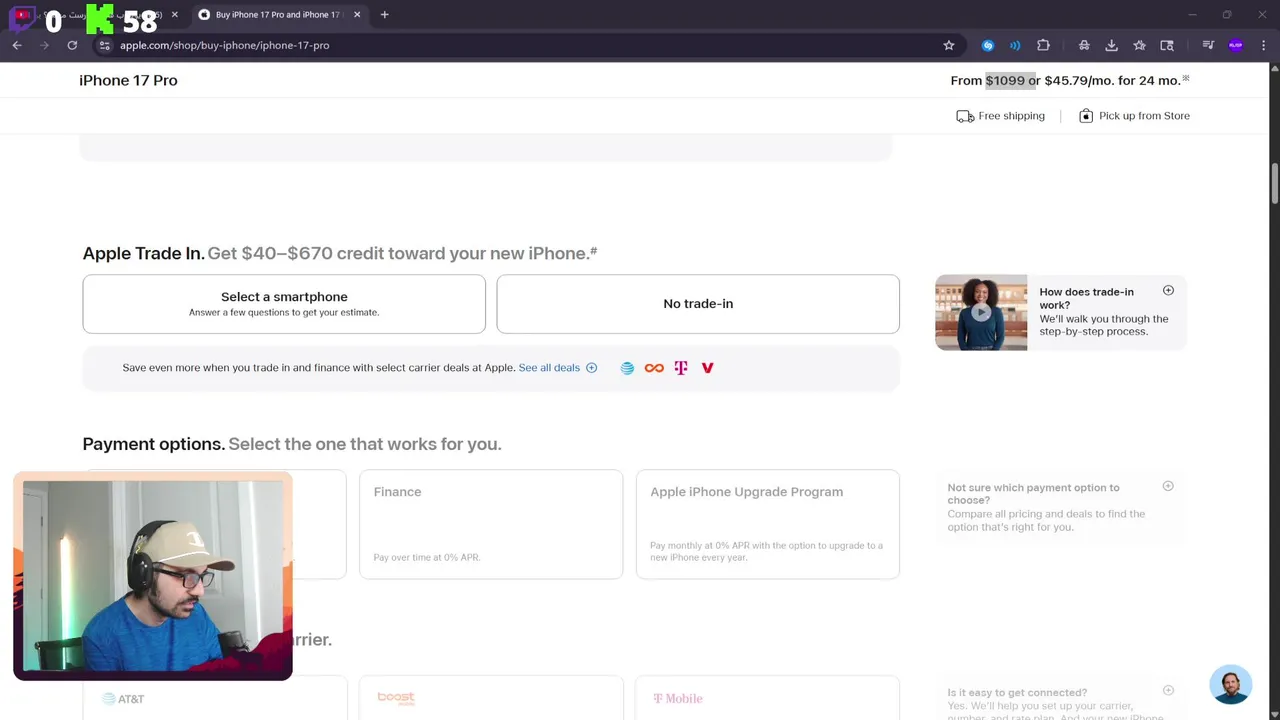Click the Free shipping truck icon
The height and width of the screenshot is (720, 1280).
click(x=965, y=116)
